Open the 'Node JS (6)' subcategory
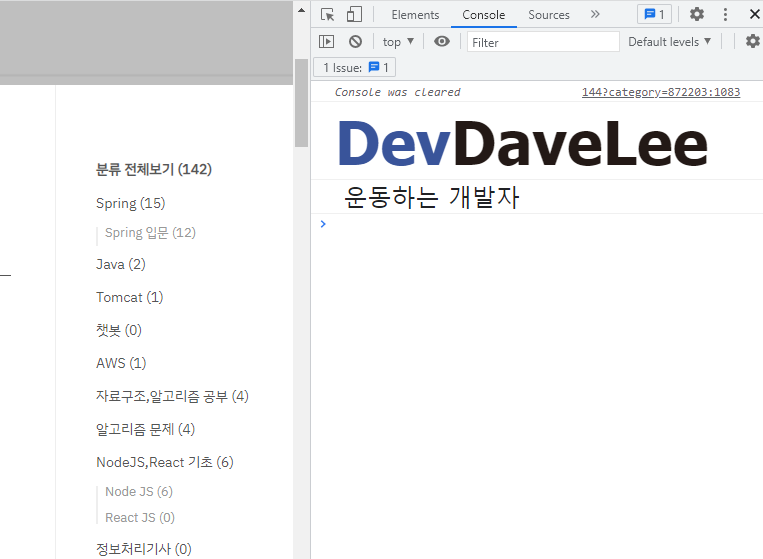 (x=139, y=491)
